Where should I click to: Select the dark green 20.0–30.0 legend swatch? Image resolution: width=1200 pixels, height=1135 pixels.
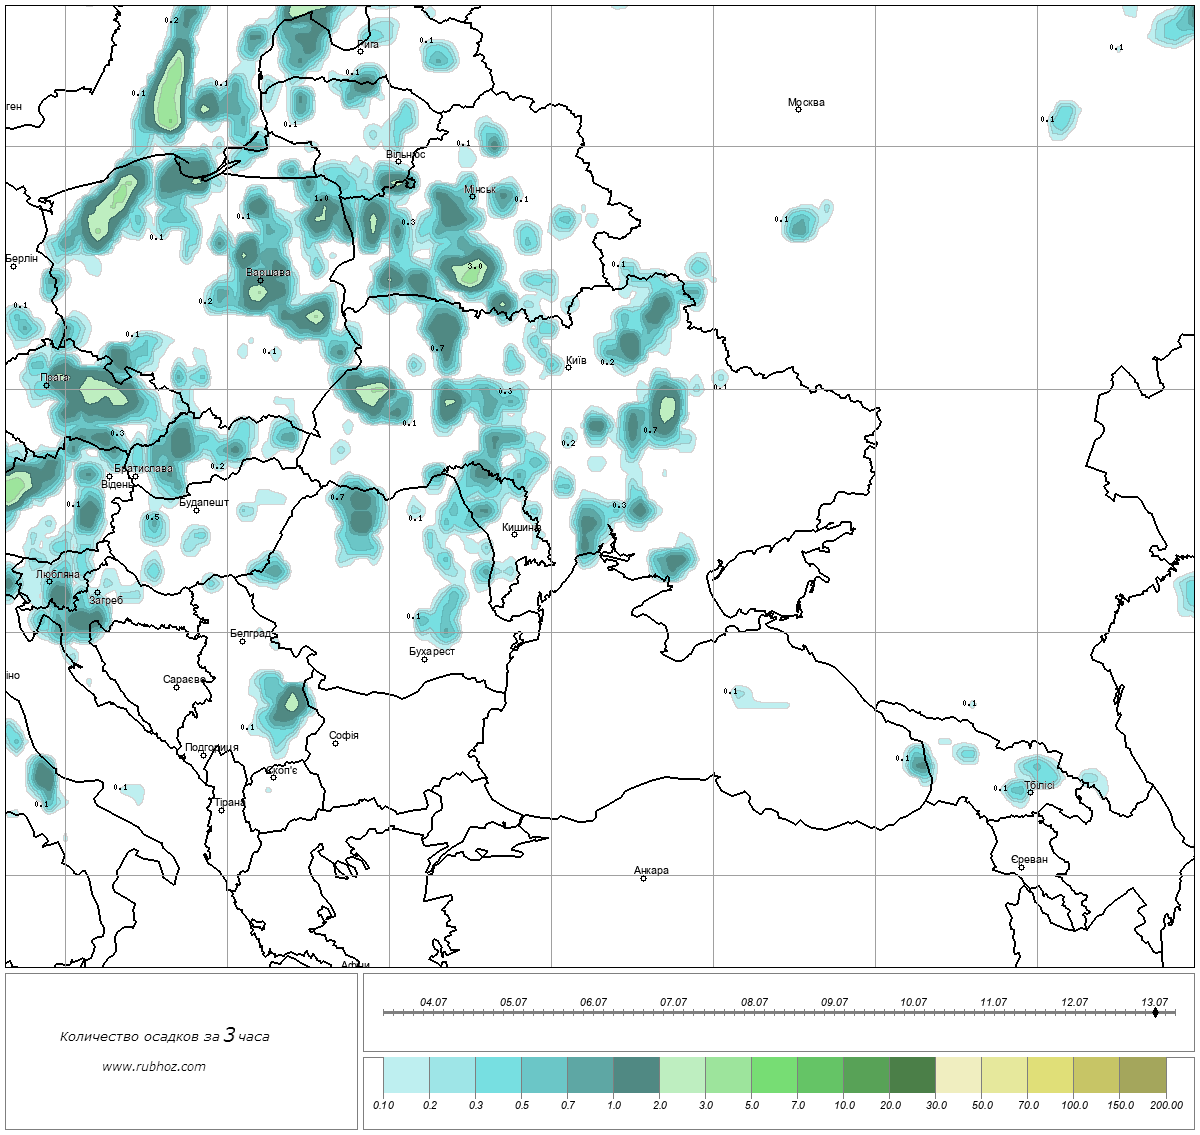coord(912,1077)
